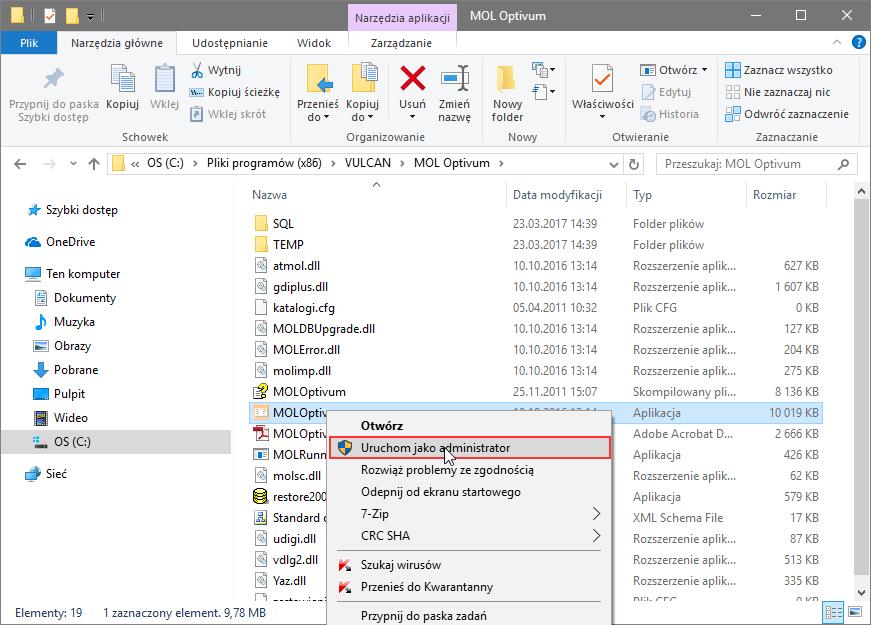Navigate to VULCAN in the breadcrumb
871x625 pixels.
coord(368,163)
